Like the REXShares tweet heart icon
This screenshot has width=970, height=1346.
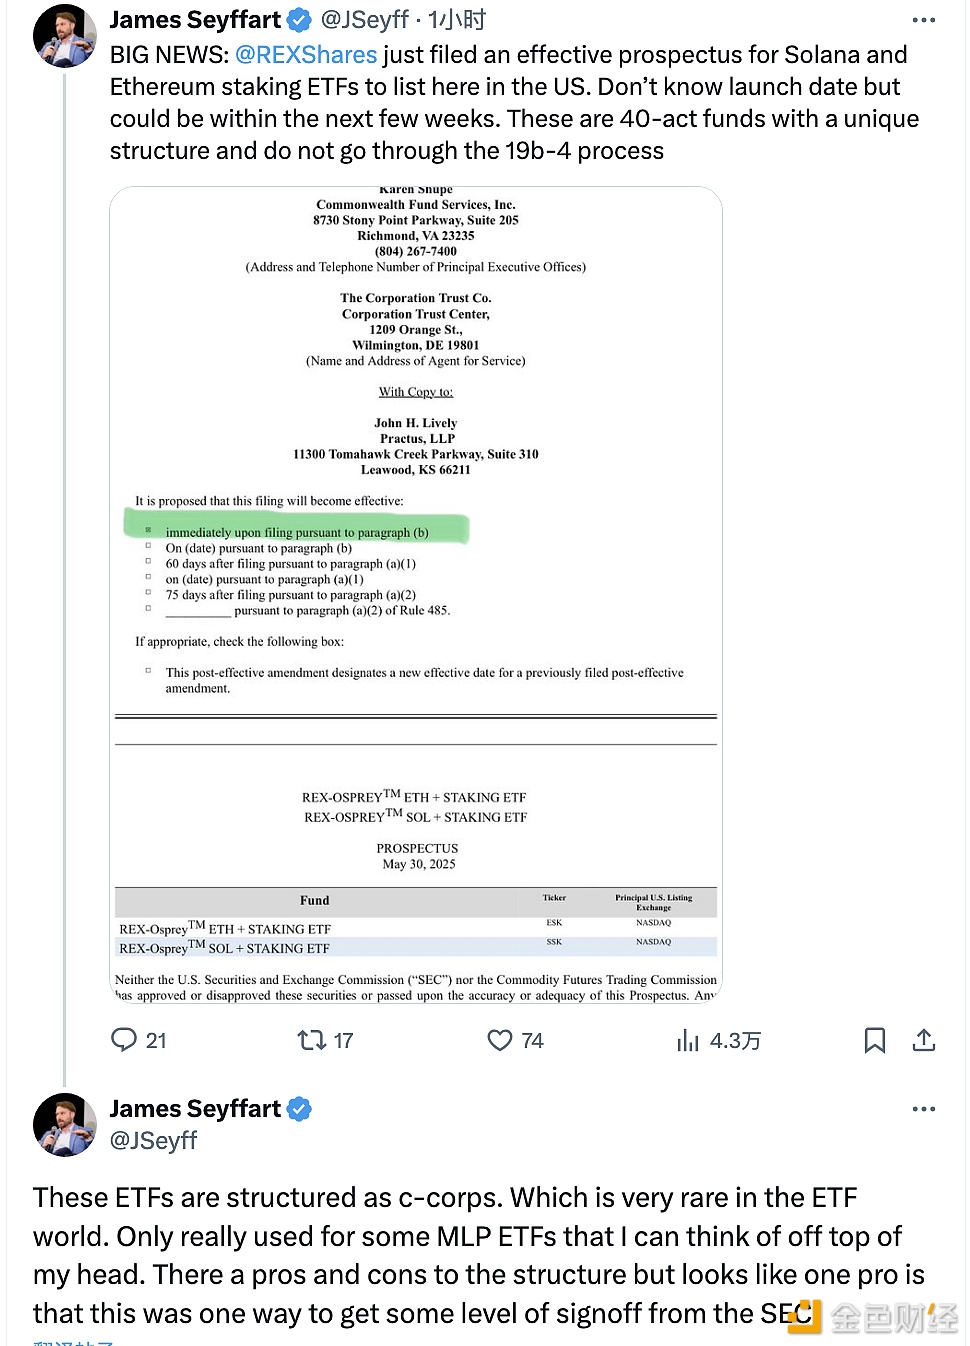click(500, 1040)
